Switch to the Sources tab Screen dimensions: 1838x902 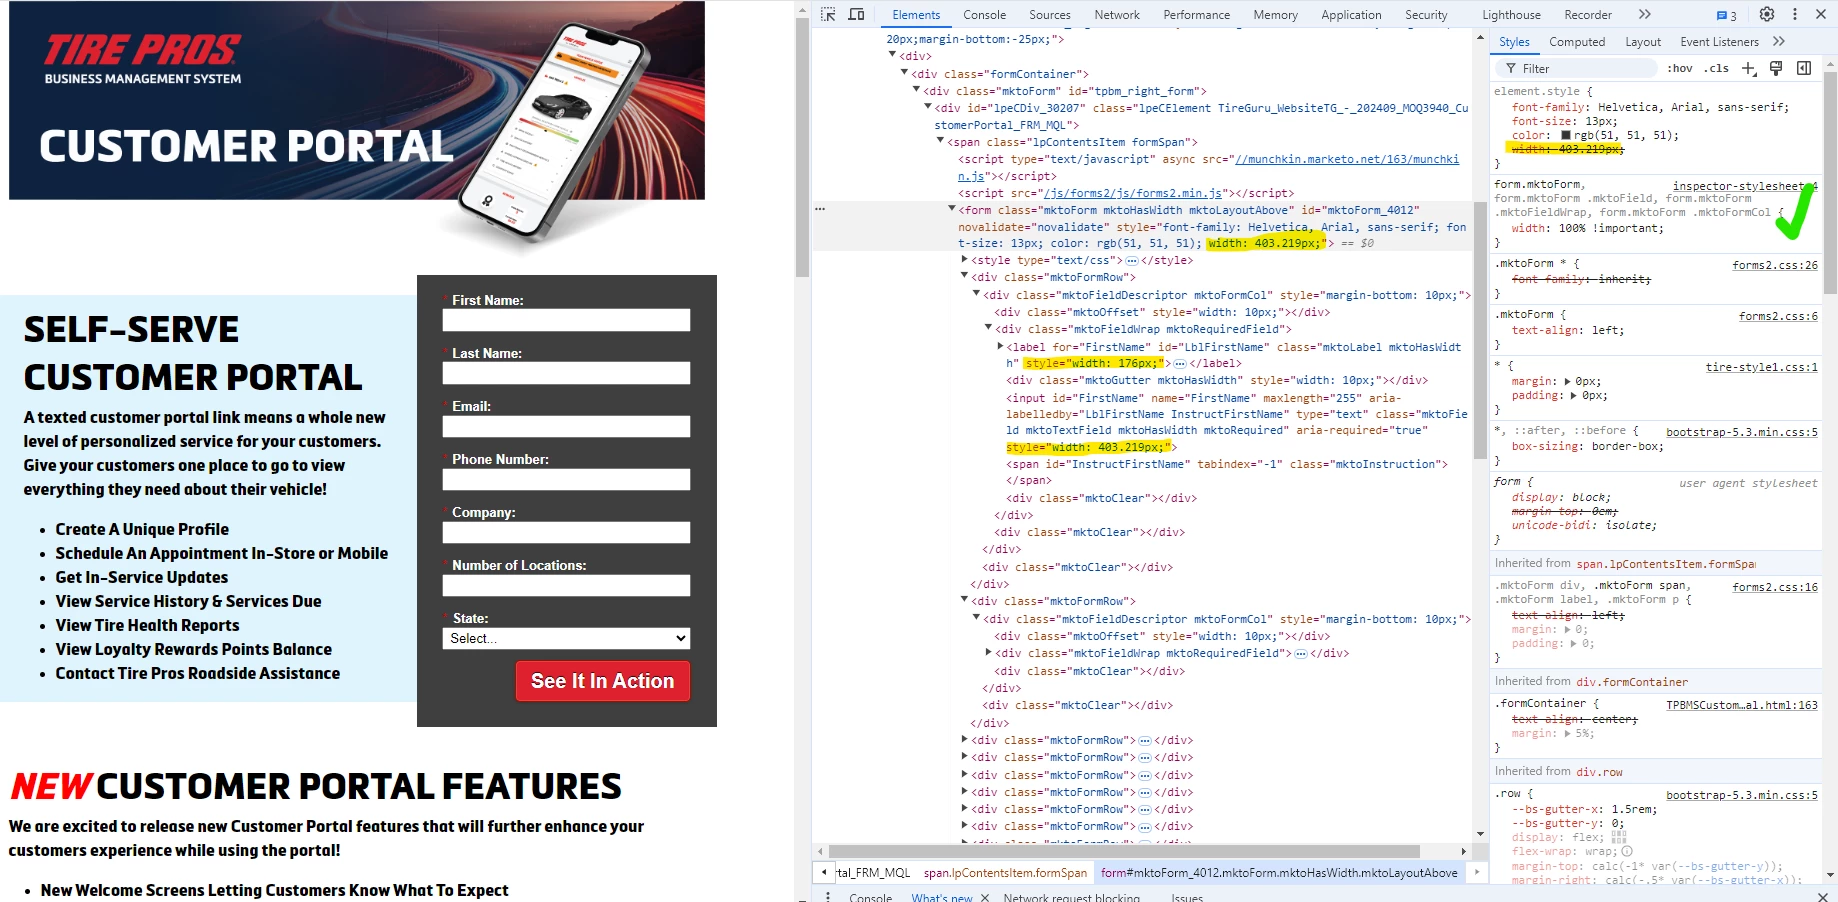point(1049,15)
